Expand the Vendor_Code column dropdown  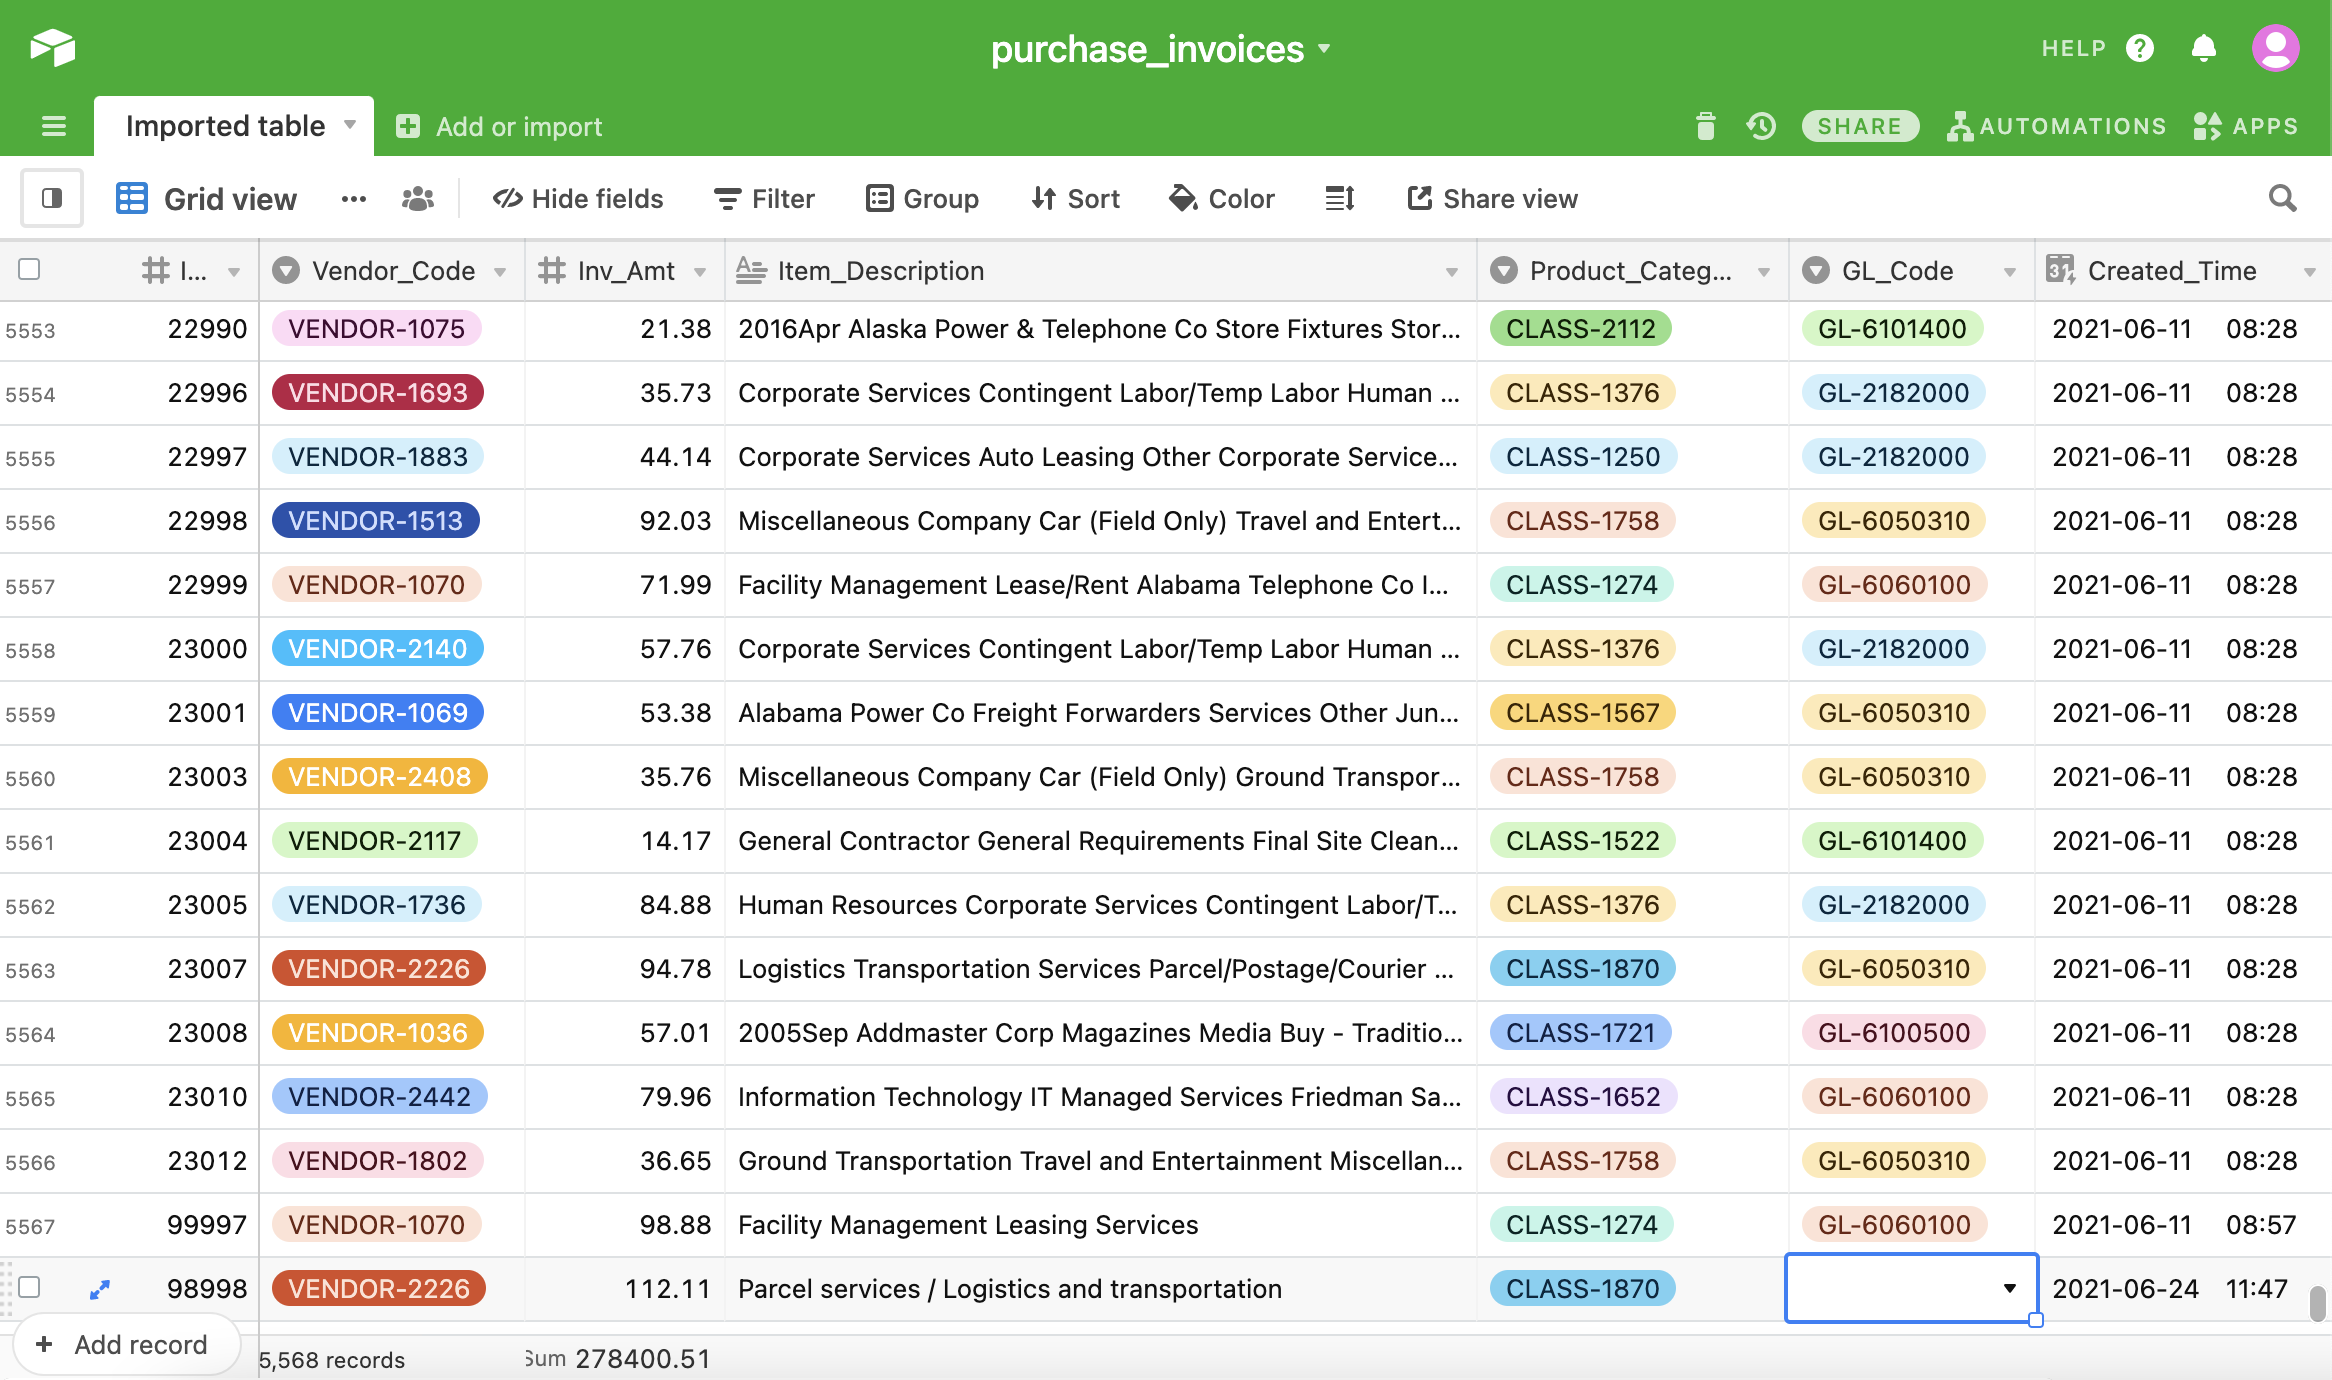click(501, 269)
